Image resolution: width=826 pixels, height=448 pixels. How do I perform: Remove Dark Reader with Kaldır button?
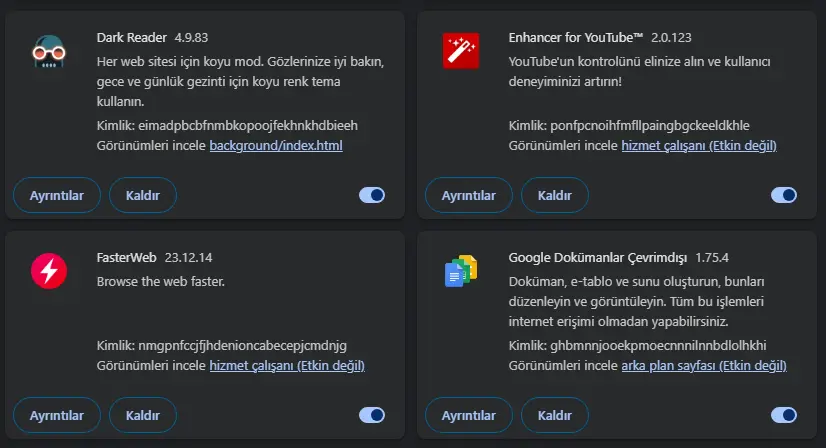click(x=143, y=195)
